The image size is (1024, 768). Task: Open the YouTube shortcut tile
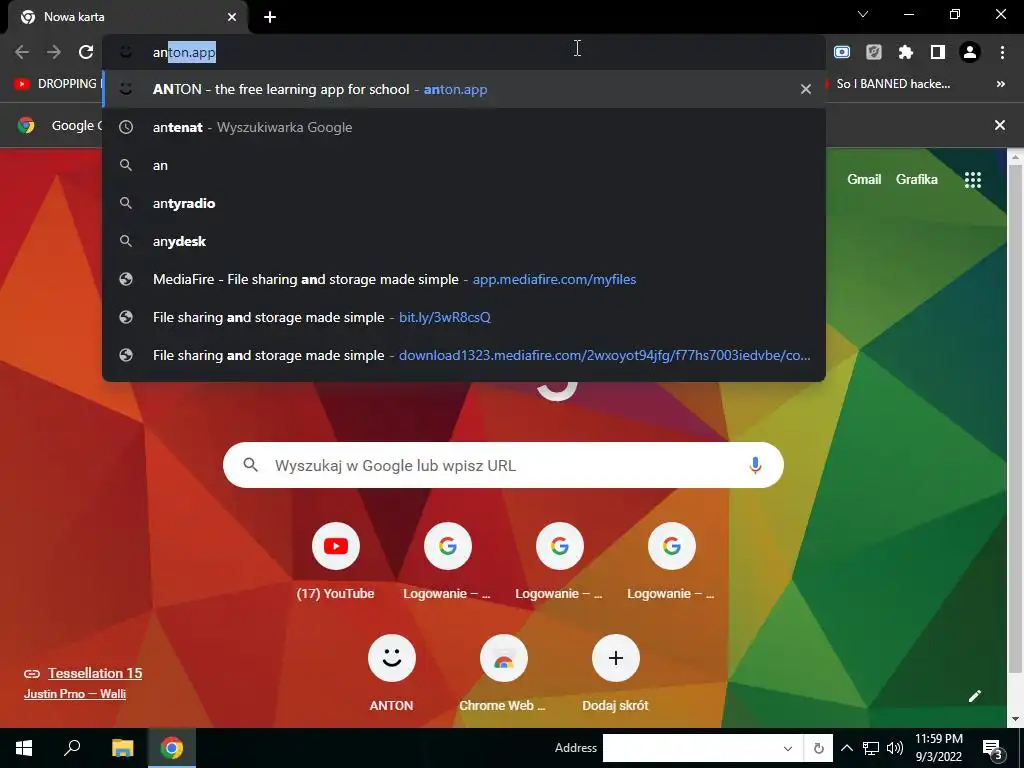[336, 546]
